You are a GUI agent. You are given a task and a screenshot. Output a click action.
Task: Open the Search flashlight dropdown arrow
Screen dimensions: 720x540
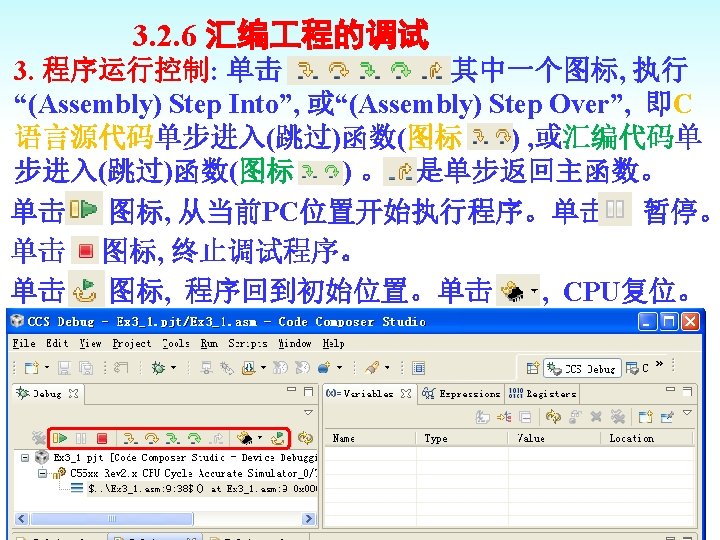387,367
